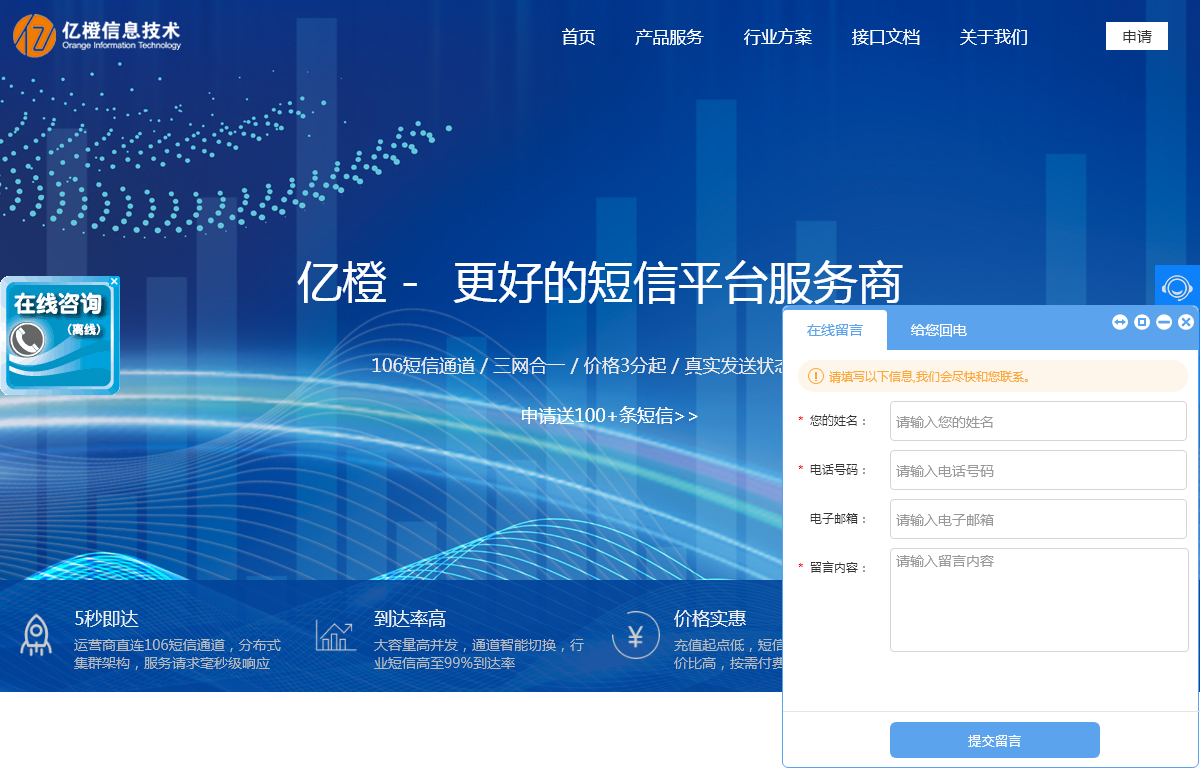The image size is (1200, 768).
Task: Click the 申请送100+条短信>> link
Action: point(610,416)
